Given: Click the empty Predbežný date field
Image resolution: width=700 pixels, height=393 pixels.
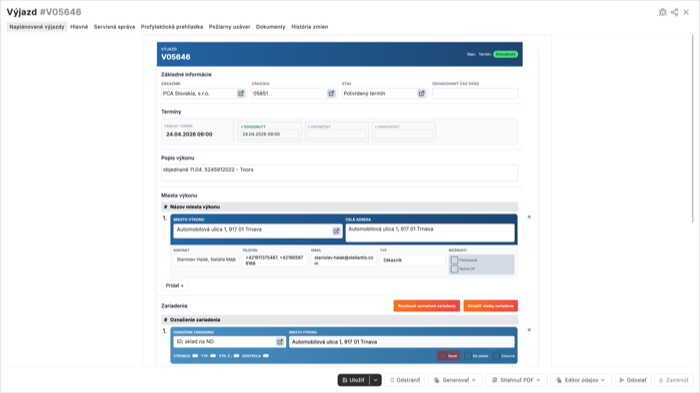Looking at the screenshot, I should (x=337, y=134).
